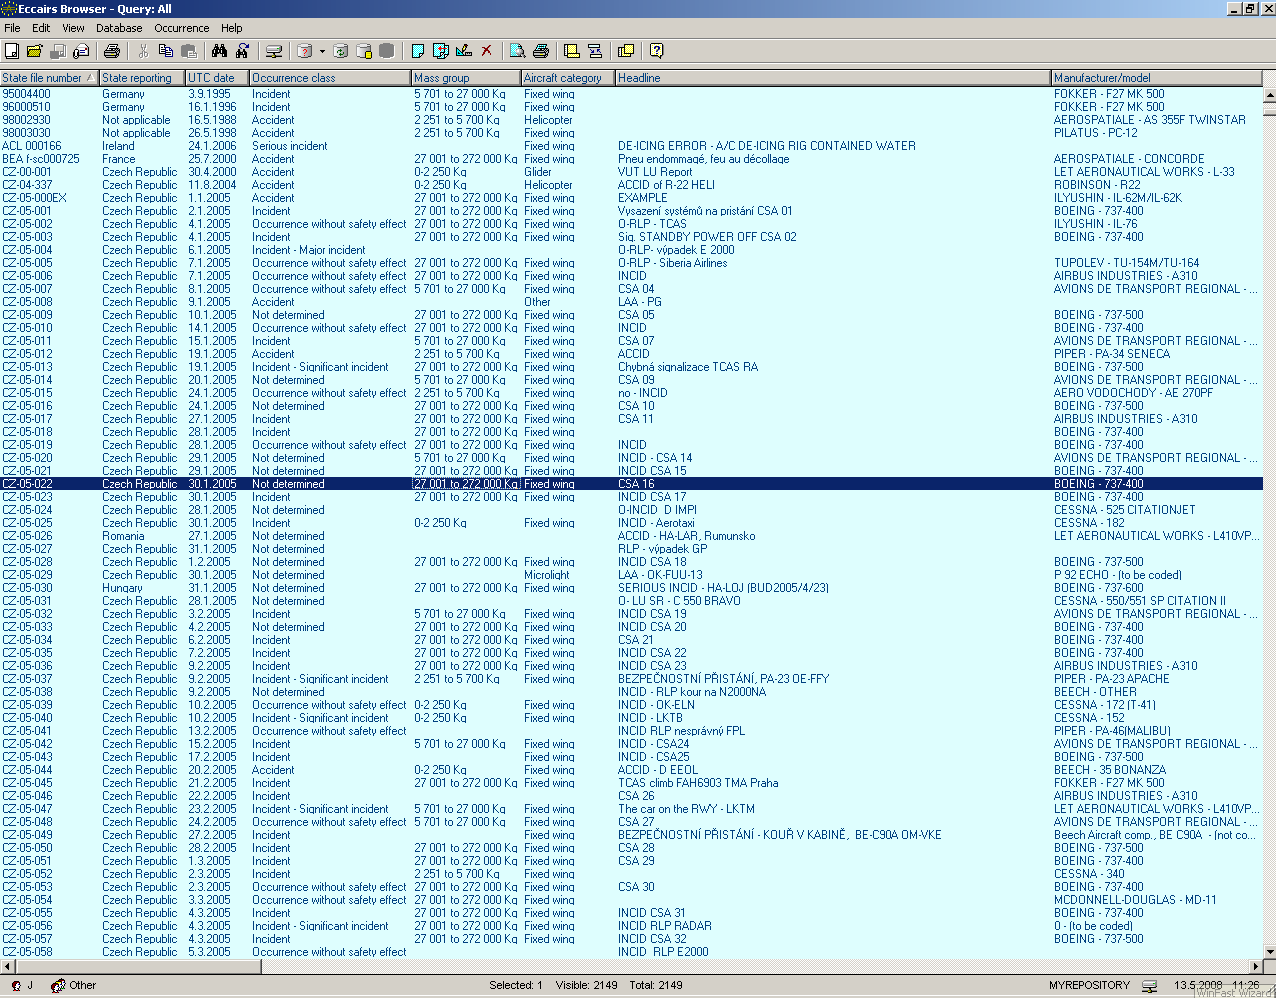Click the Paste clipboard icon

[x=189, y=51]
